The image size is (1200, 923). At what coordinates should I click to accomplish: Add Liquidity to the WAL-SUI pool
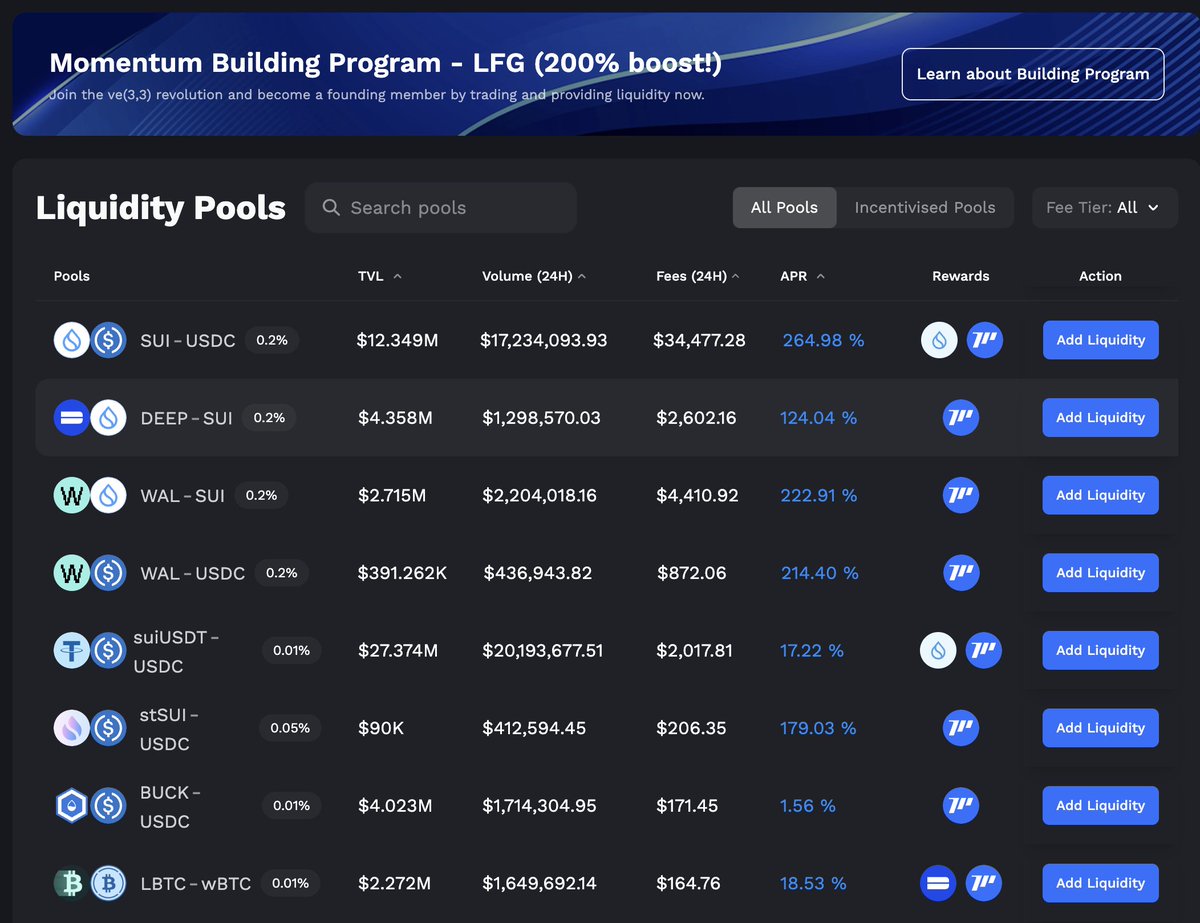coord(1100,495)
